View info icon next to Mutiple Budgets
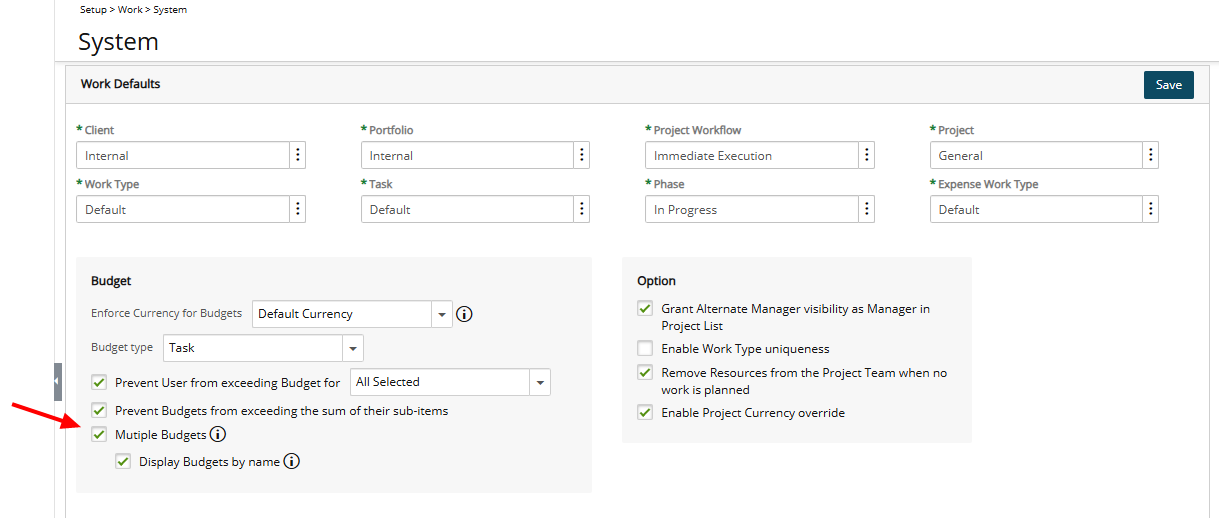Image resolution: width=1219 pixels, height=518 pixels. [x=218, y=435]
